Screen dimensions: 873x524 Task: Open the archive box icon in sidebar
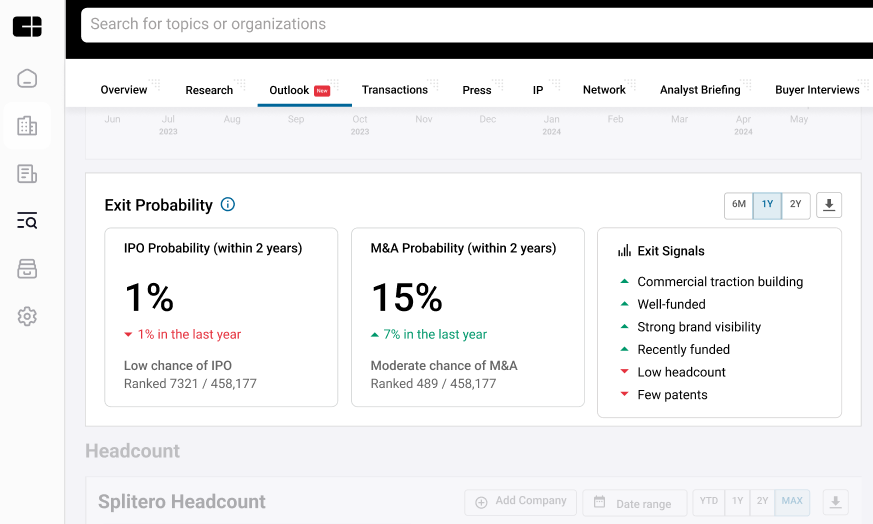(27, 269)
